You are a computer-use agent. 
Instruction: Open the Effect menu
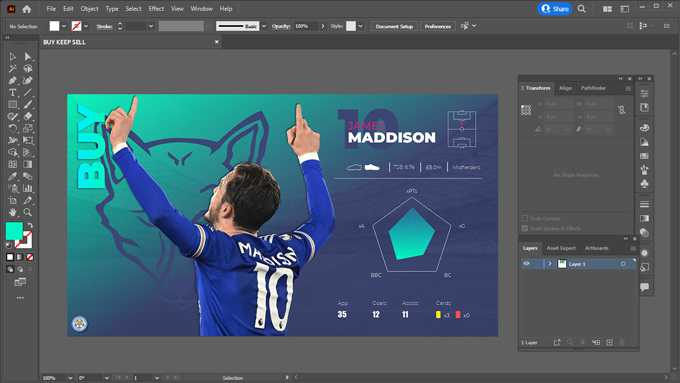pos(156,9)
